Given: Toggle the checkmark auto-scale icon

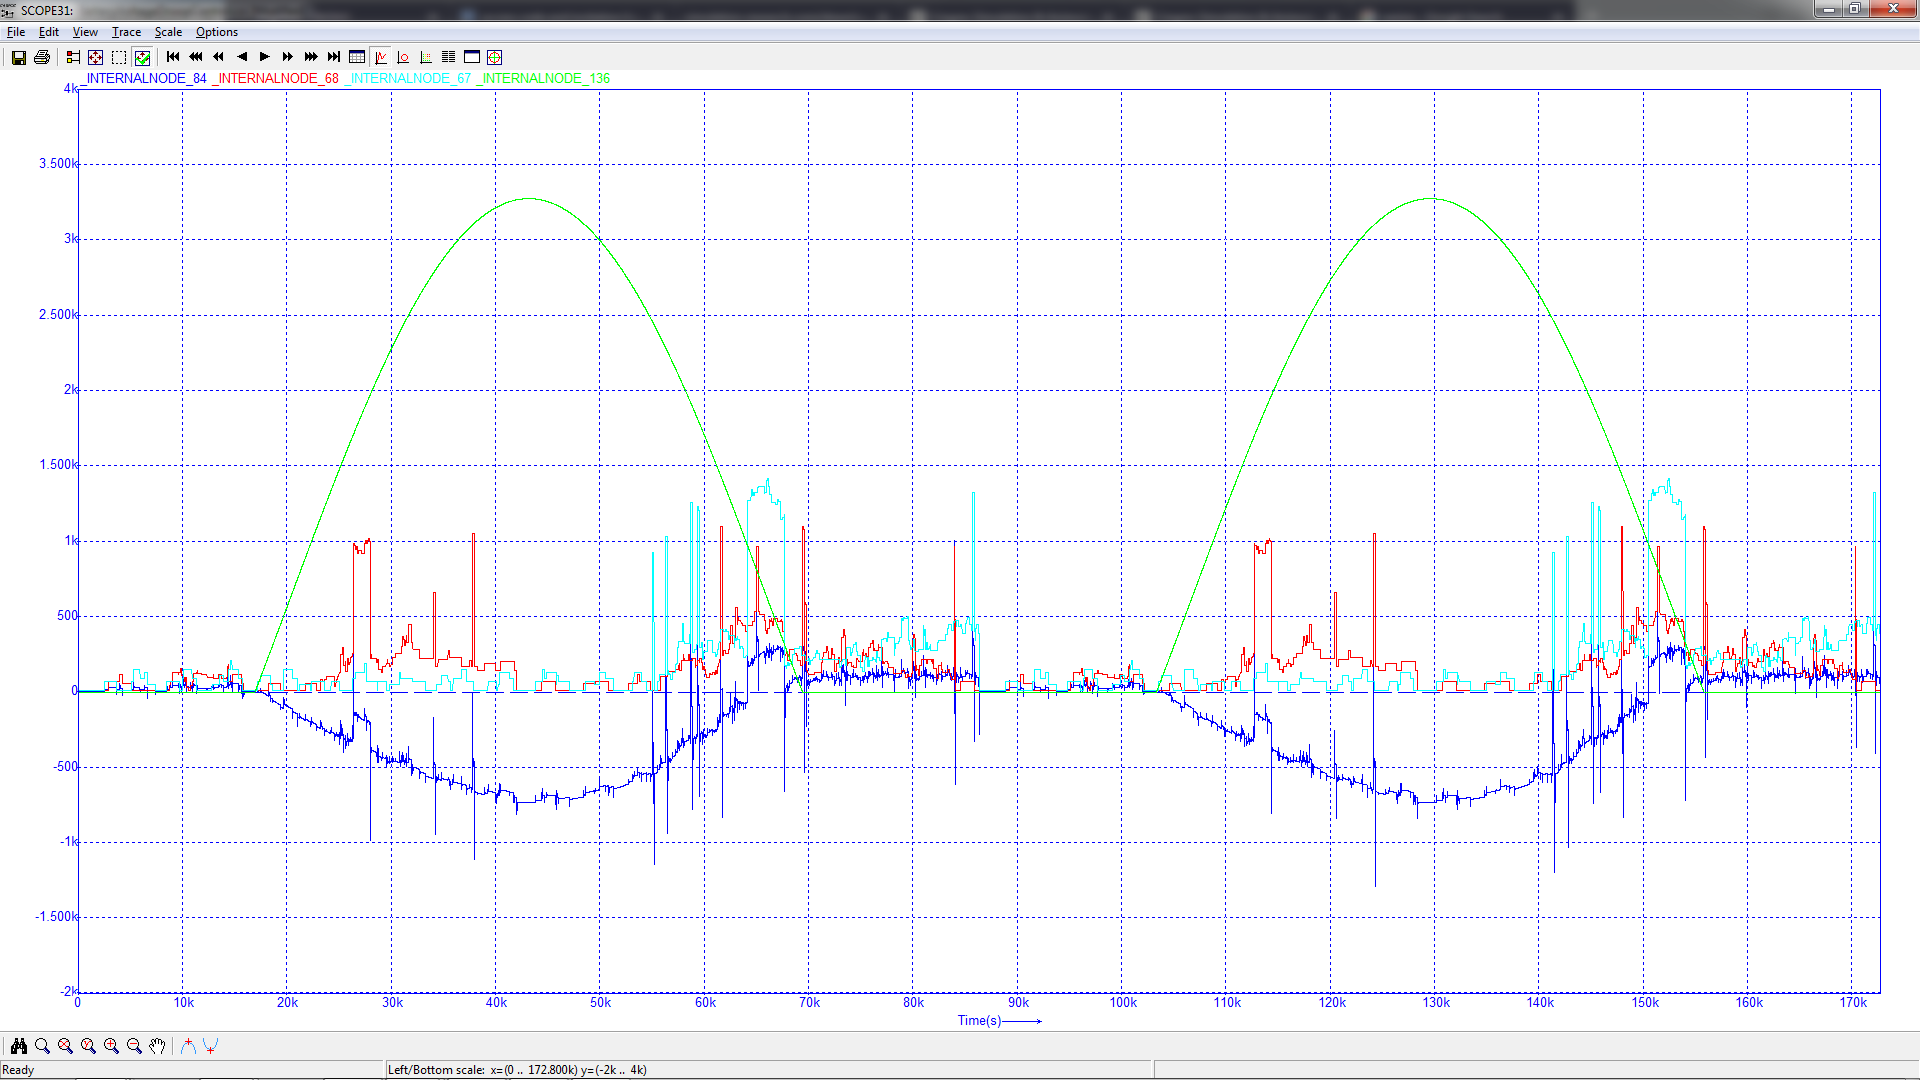Looking at the screenshot, I should click(142, 57).
